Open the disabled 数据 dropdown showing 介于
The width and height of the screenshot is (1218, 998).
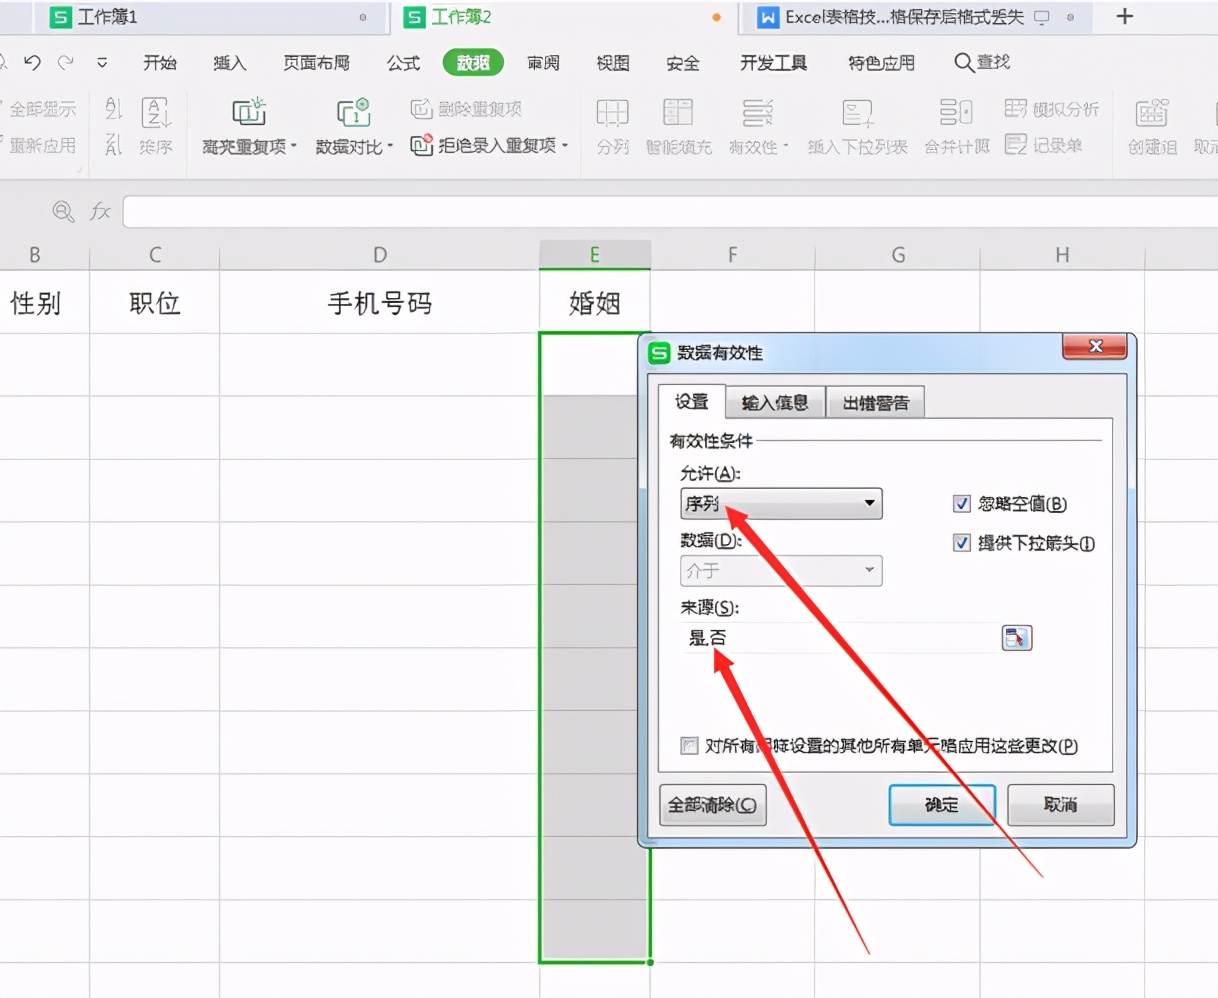click(x=781, y=570)
